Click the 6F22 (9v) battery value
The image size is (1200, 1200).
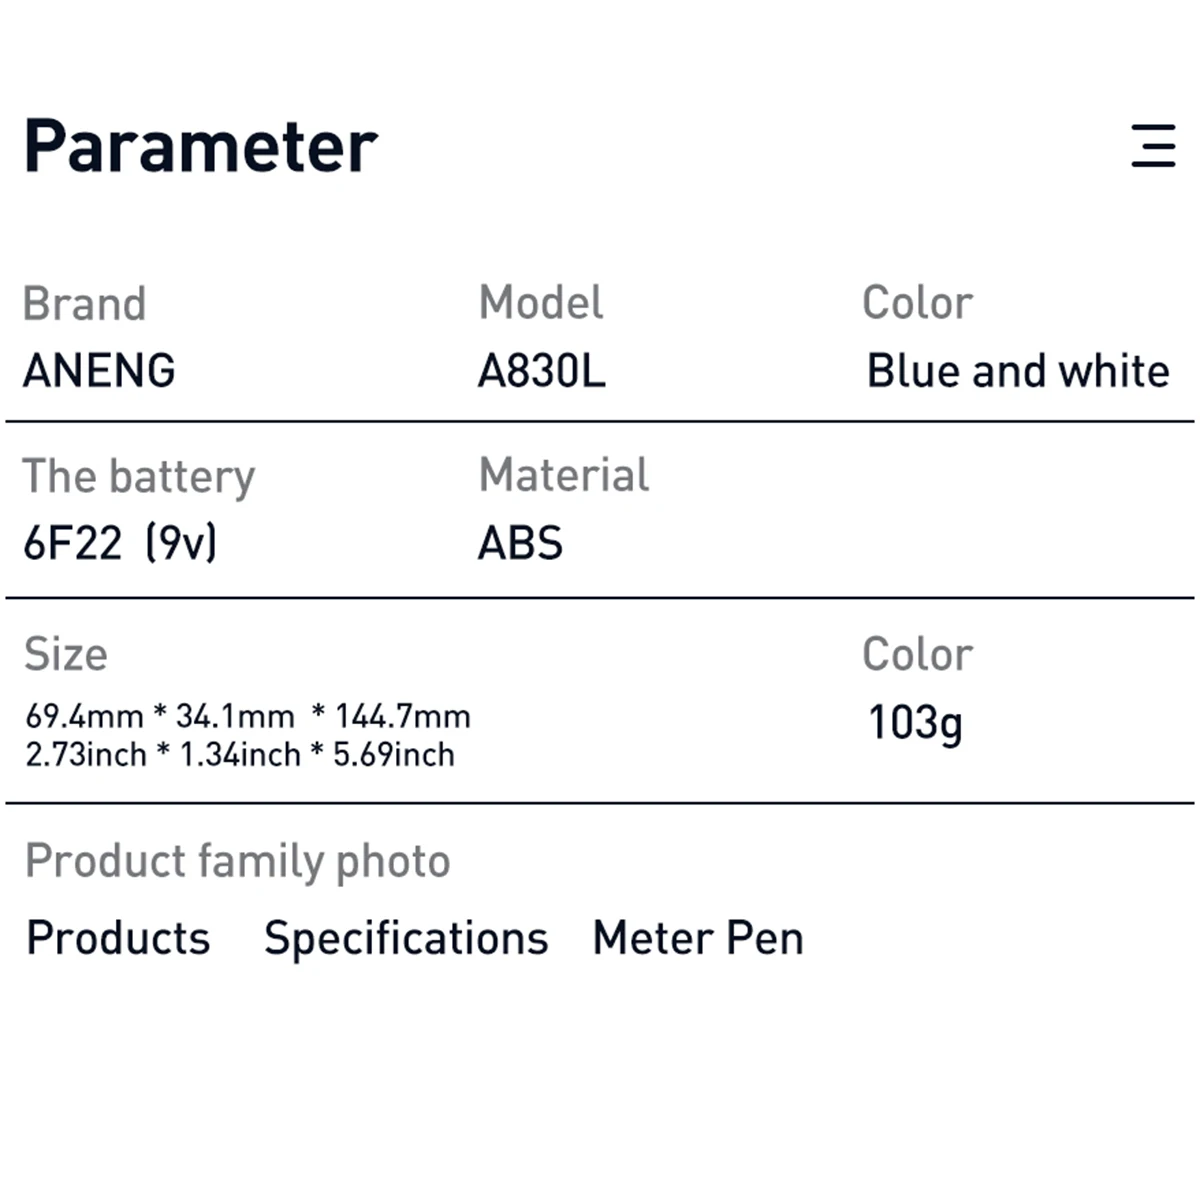pos(120,543)
